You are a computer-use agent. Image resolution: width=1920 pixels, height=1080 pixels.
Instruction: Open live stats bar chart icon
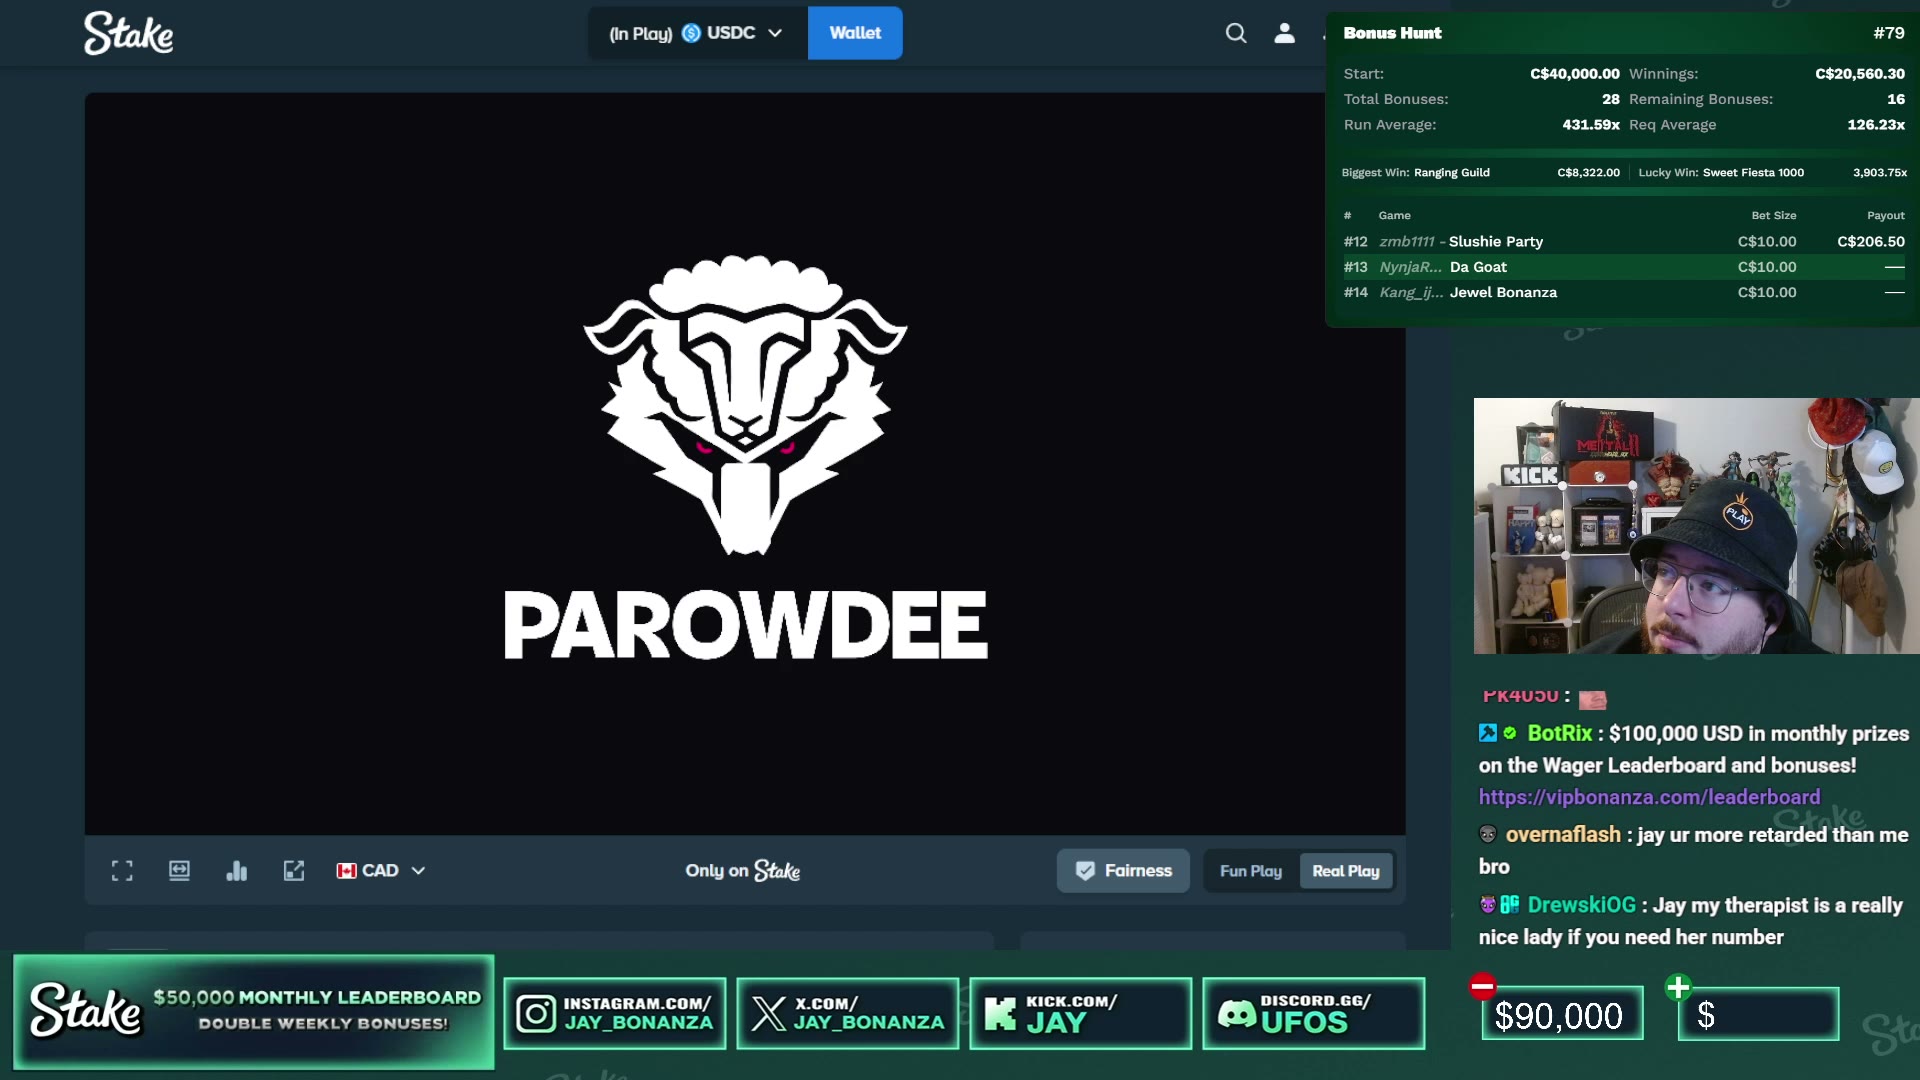(237, 871)
